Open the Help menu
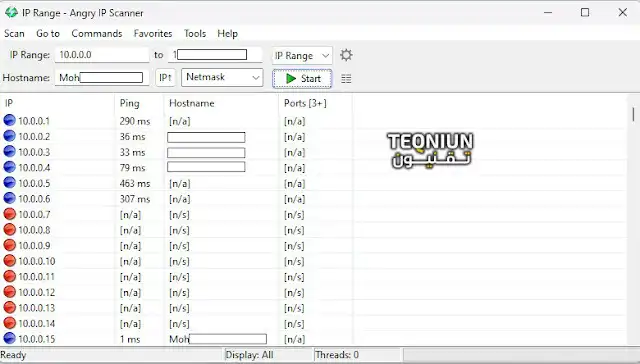The image size is (640, 364). [x=227, y=33]
